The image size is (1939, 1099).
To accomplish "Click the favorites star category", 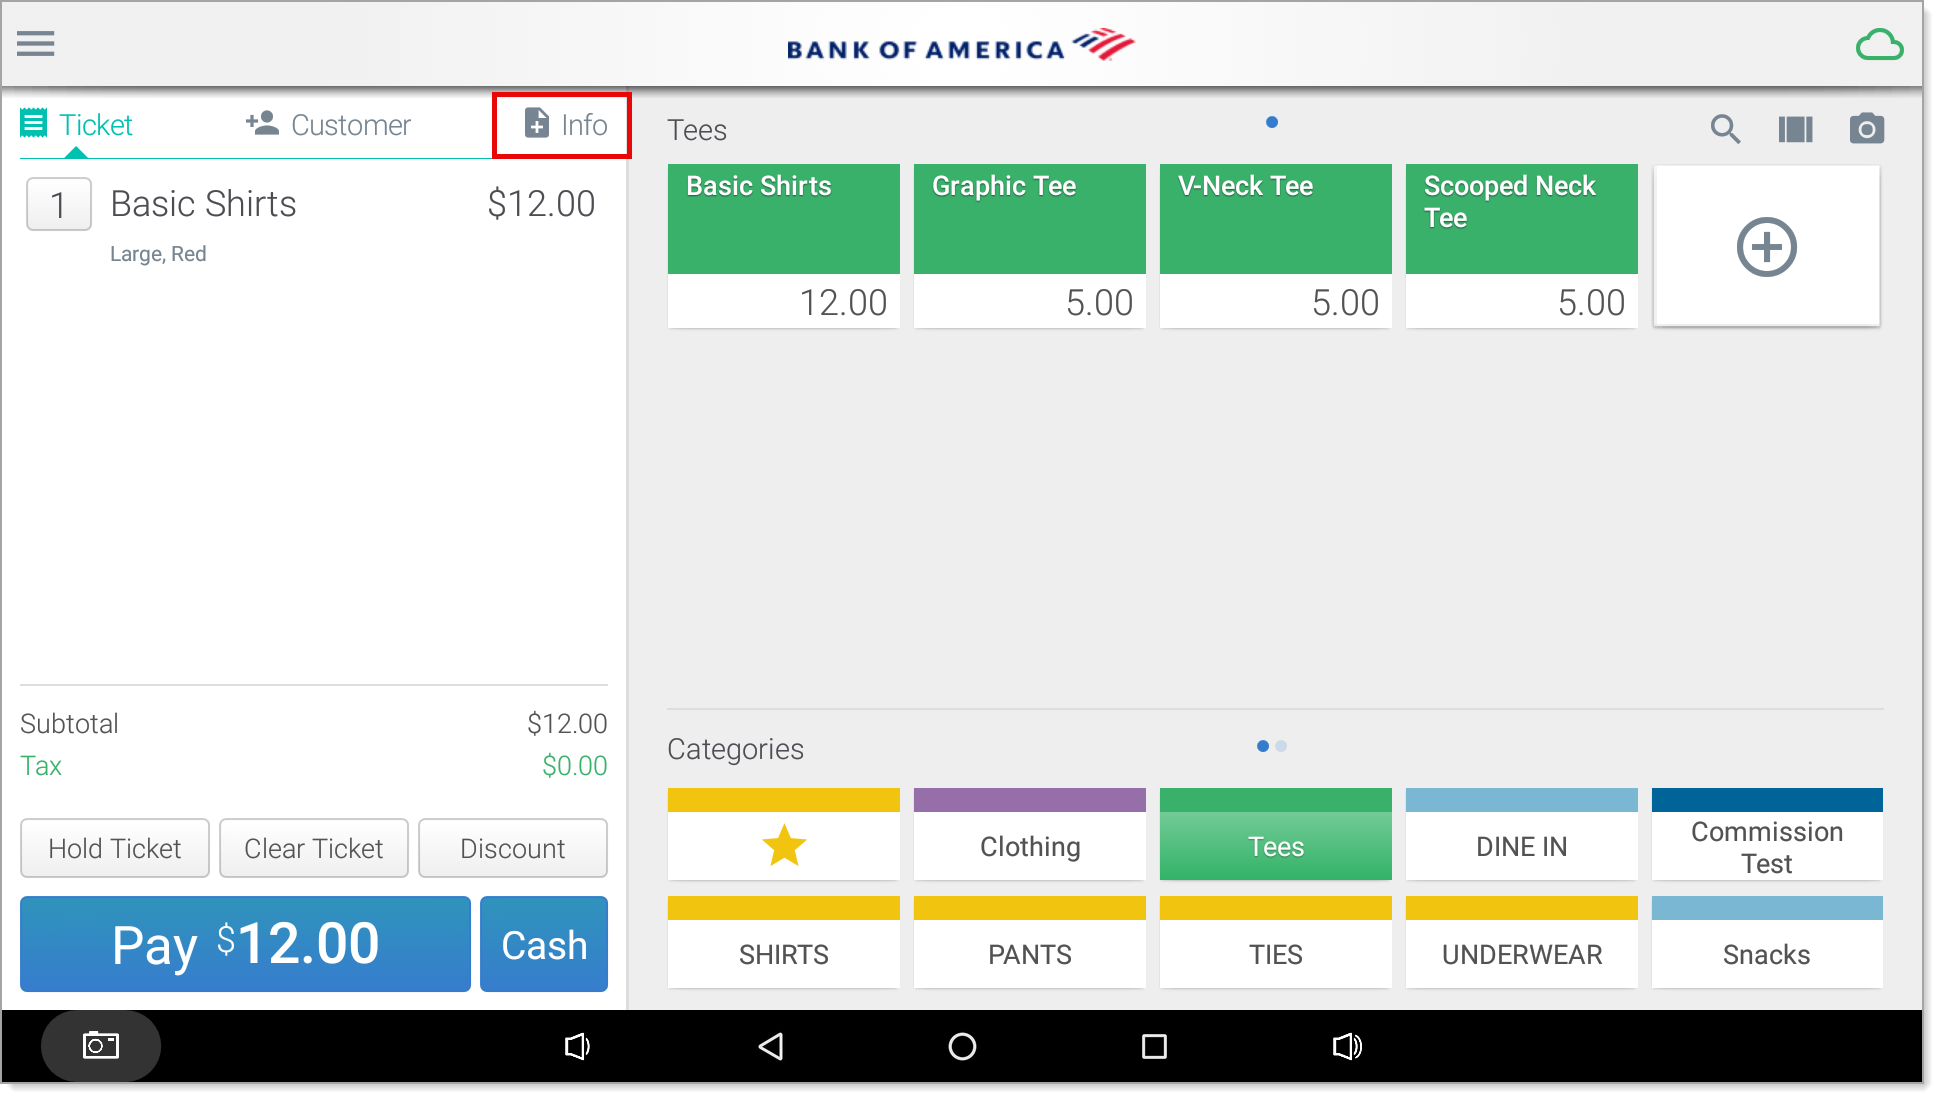I will (x=783, y=845).
